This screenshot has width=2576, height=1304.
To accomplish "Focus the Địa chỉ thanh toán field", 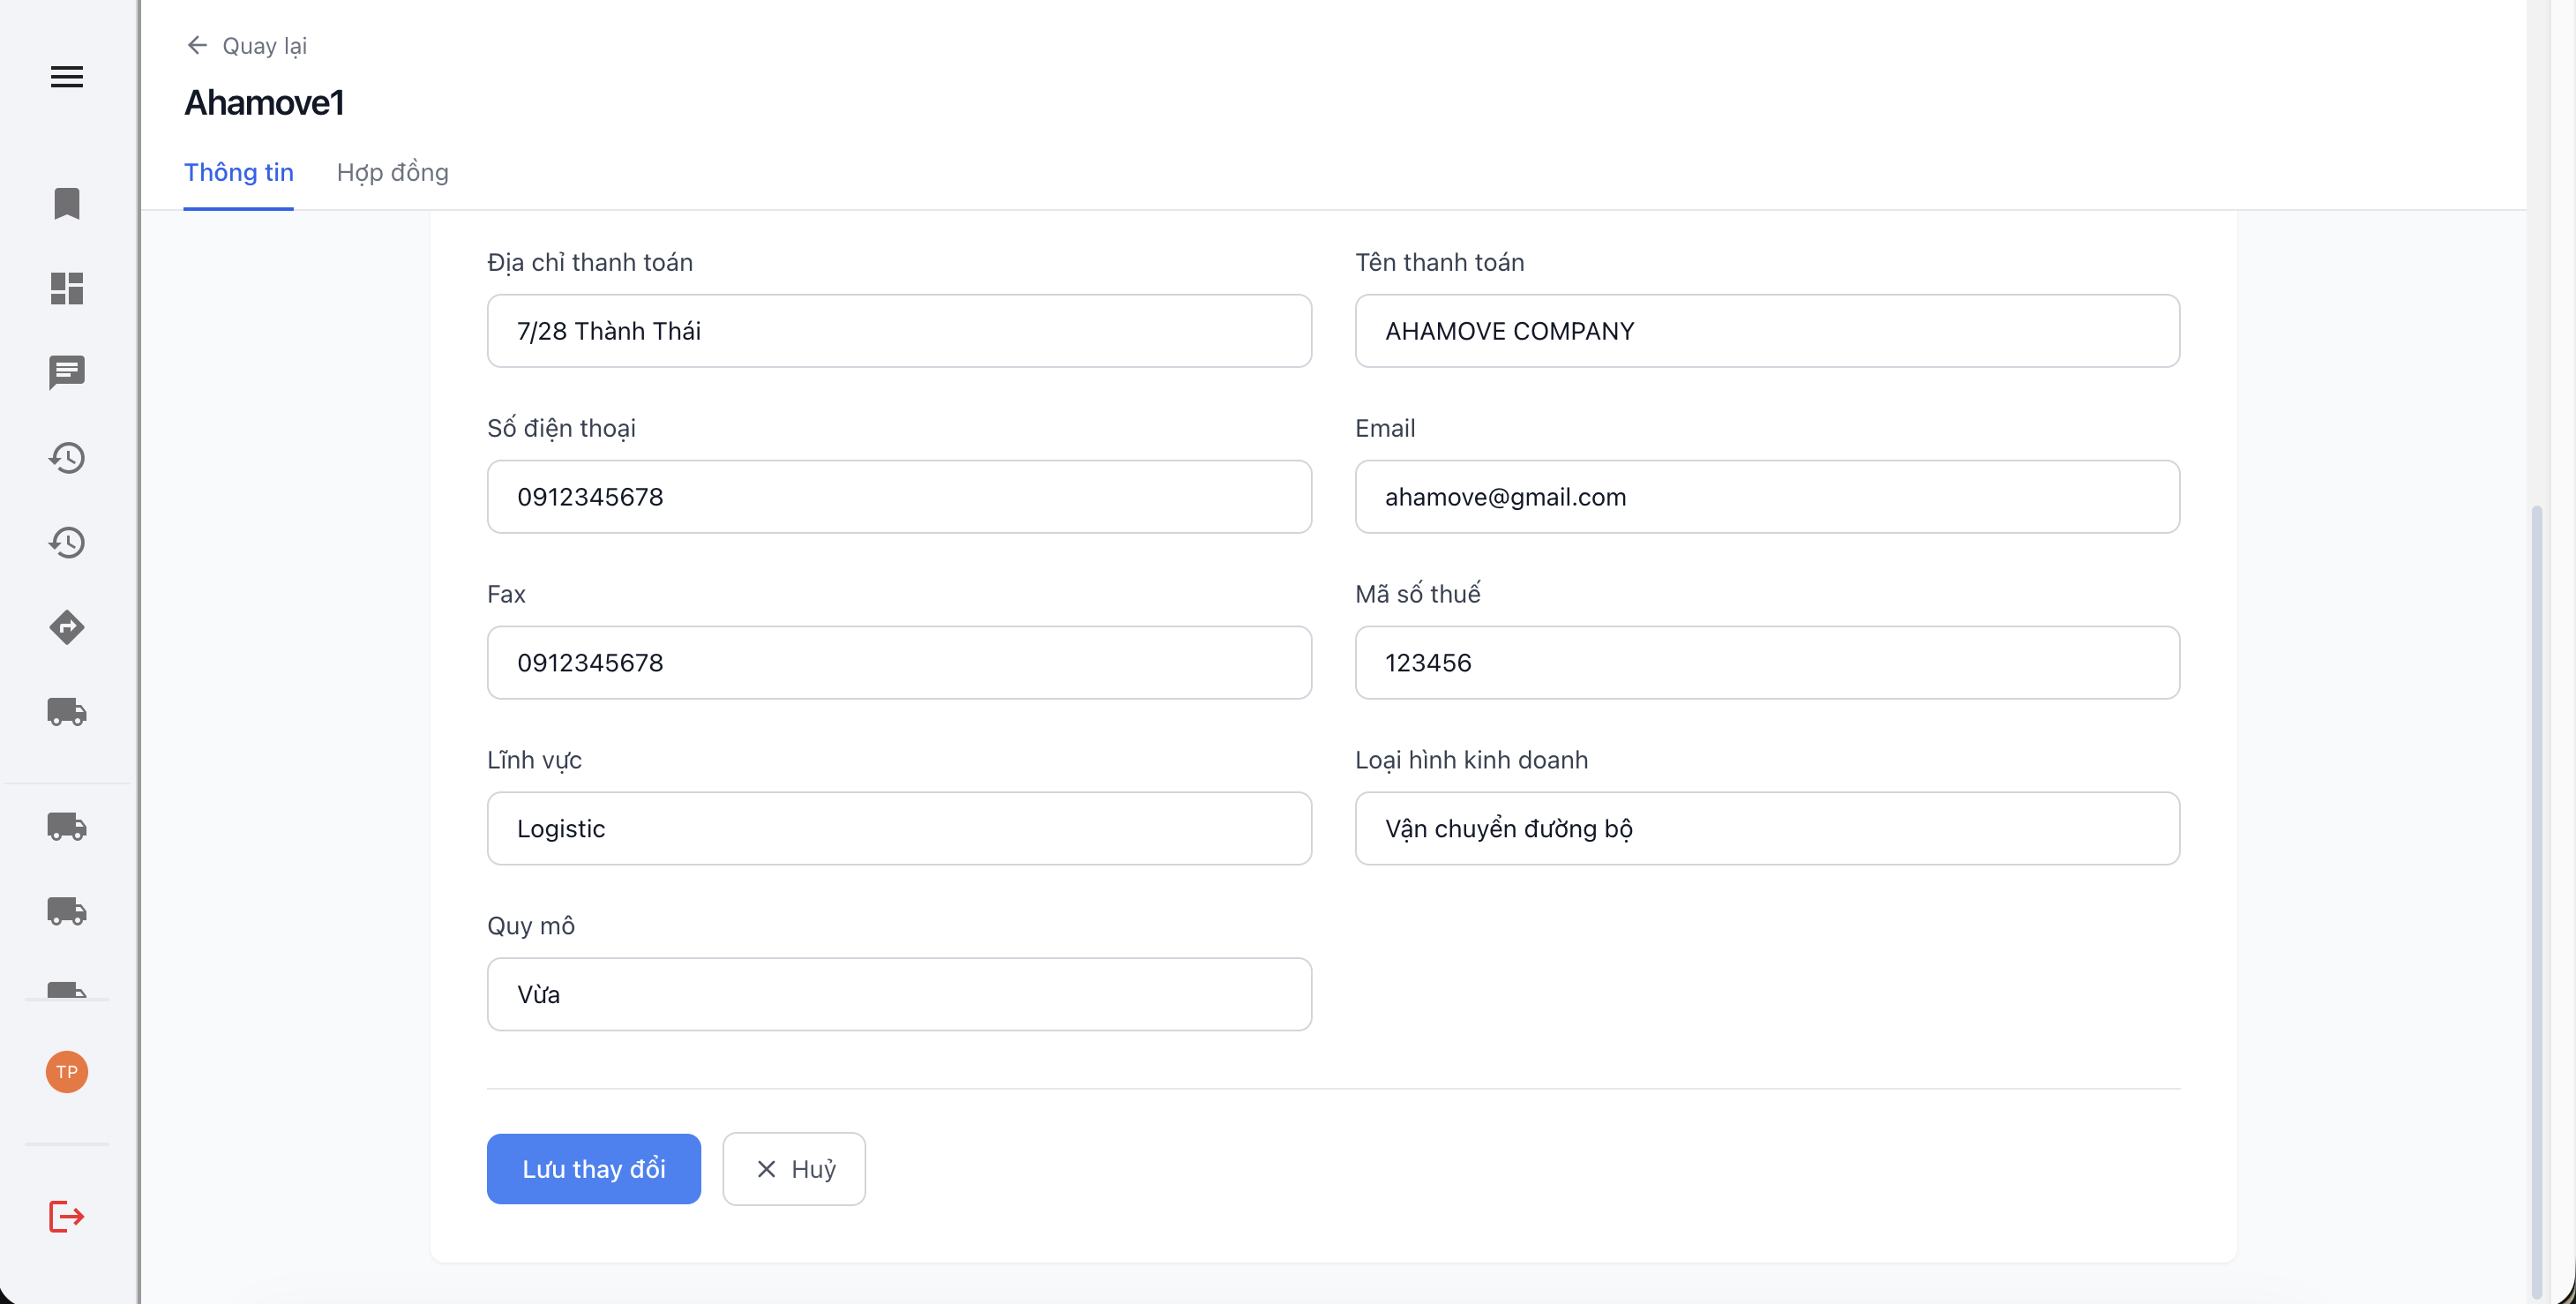I will (899, 331).
